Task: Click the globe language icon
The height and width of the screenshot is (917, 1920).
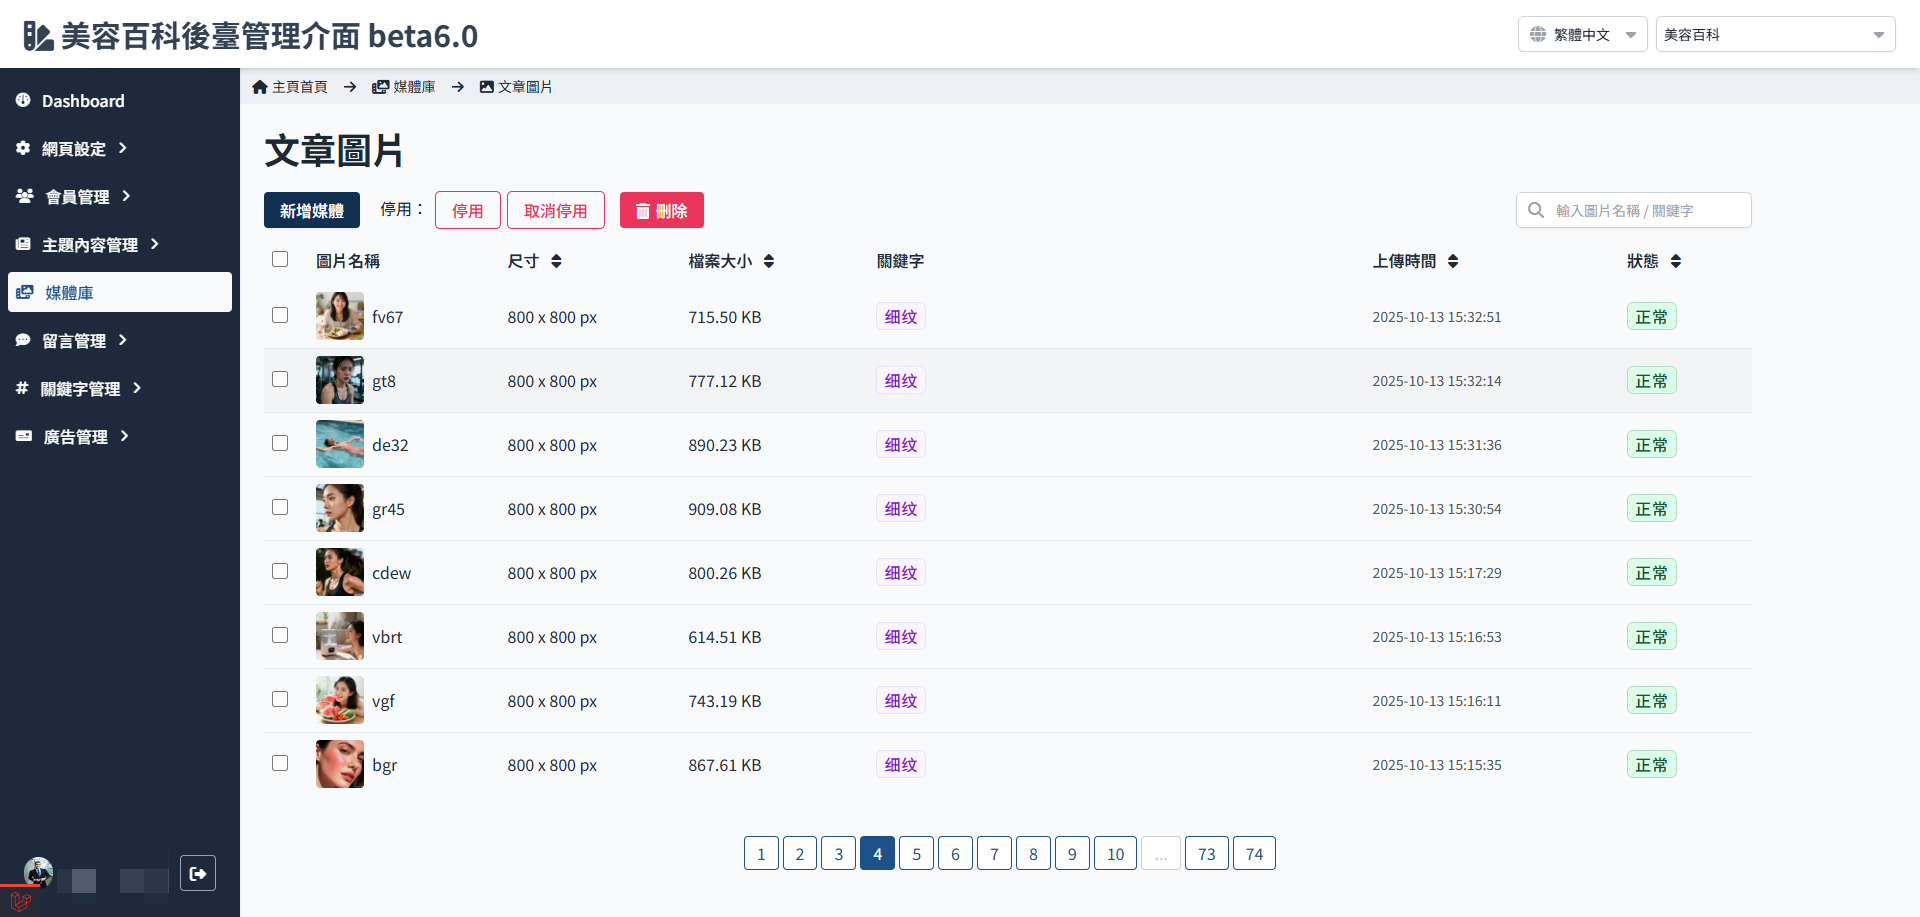Action: [x=1538, y=34]
